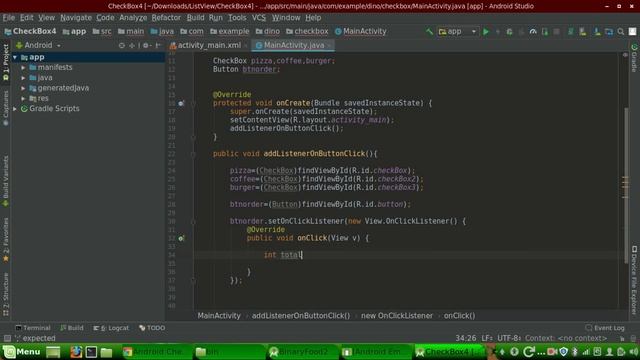
Task: Toggle the Build Variants side panel
Action: (6, 181)
